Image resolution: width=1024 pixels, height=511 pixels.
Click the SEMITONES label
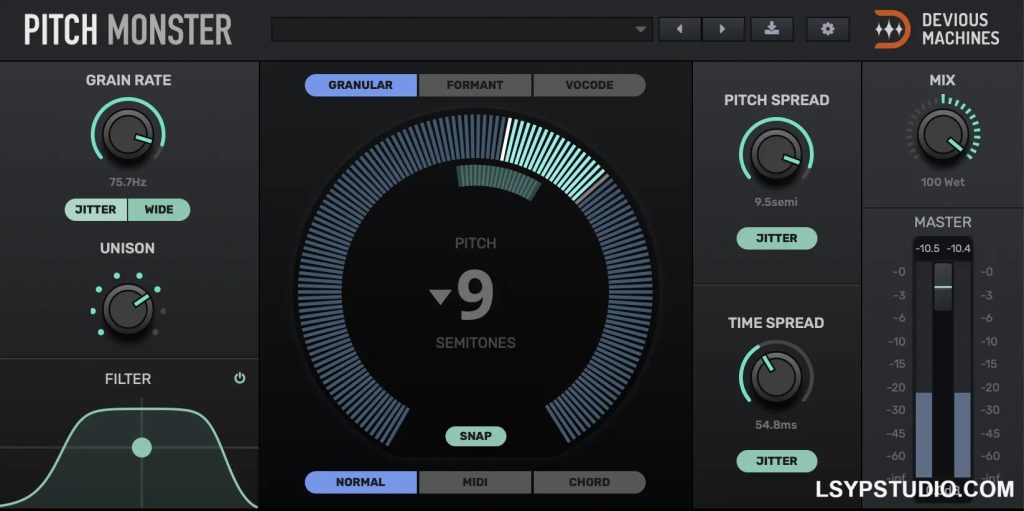(x=475, y=342)
